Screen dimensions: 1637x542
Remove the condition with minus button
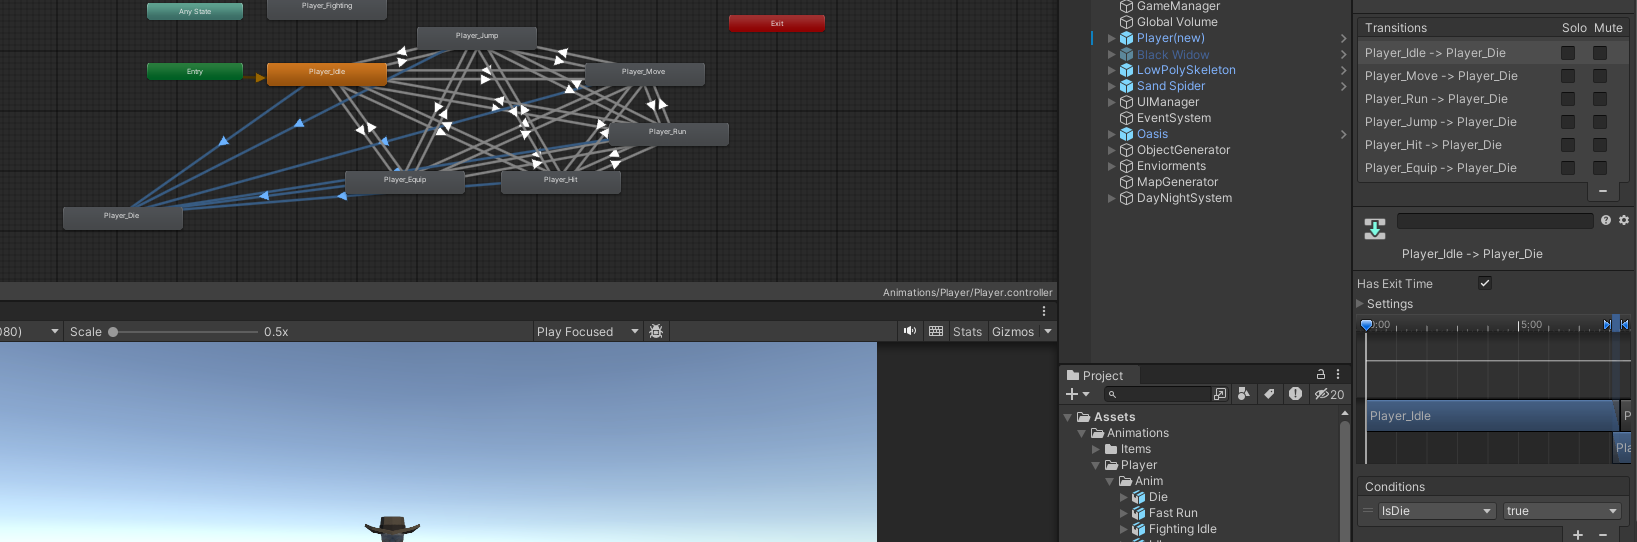coord(1603,534)
